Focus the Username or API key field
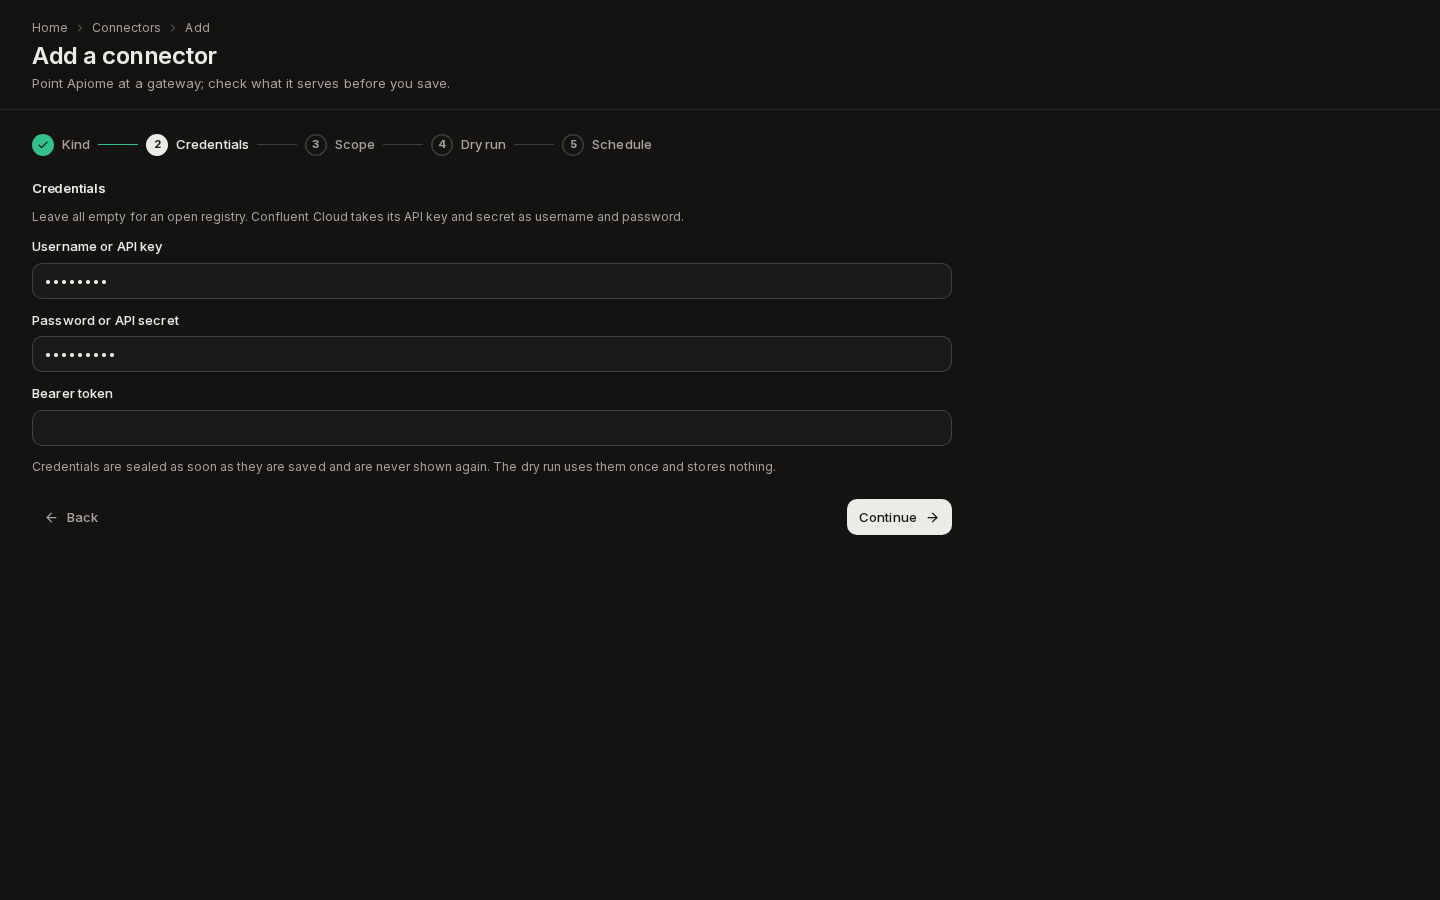The width and height of the screenshot is (1440, 900). (492, 281)
